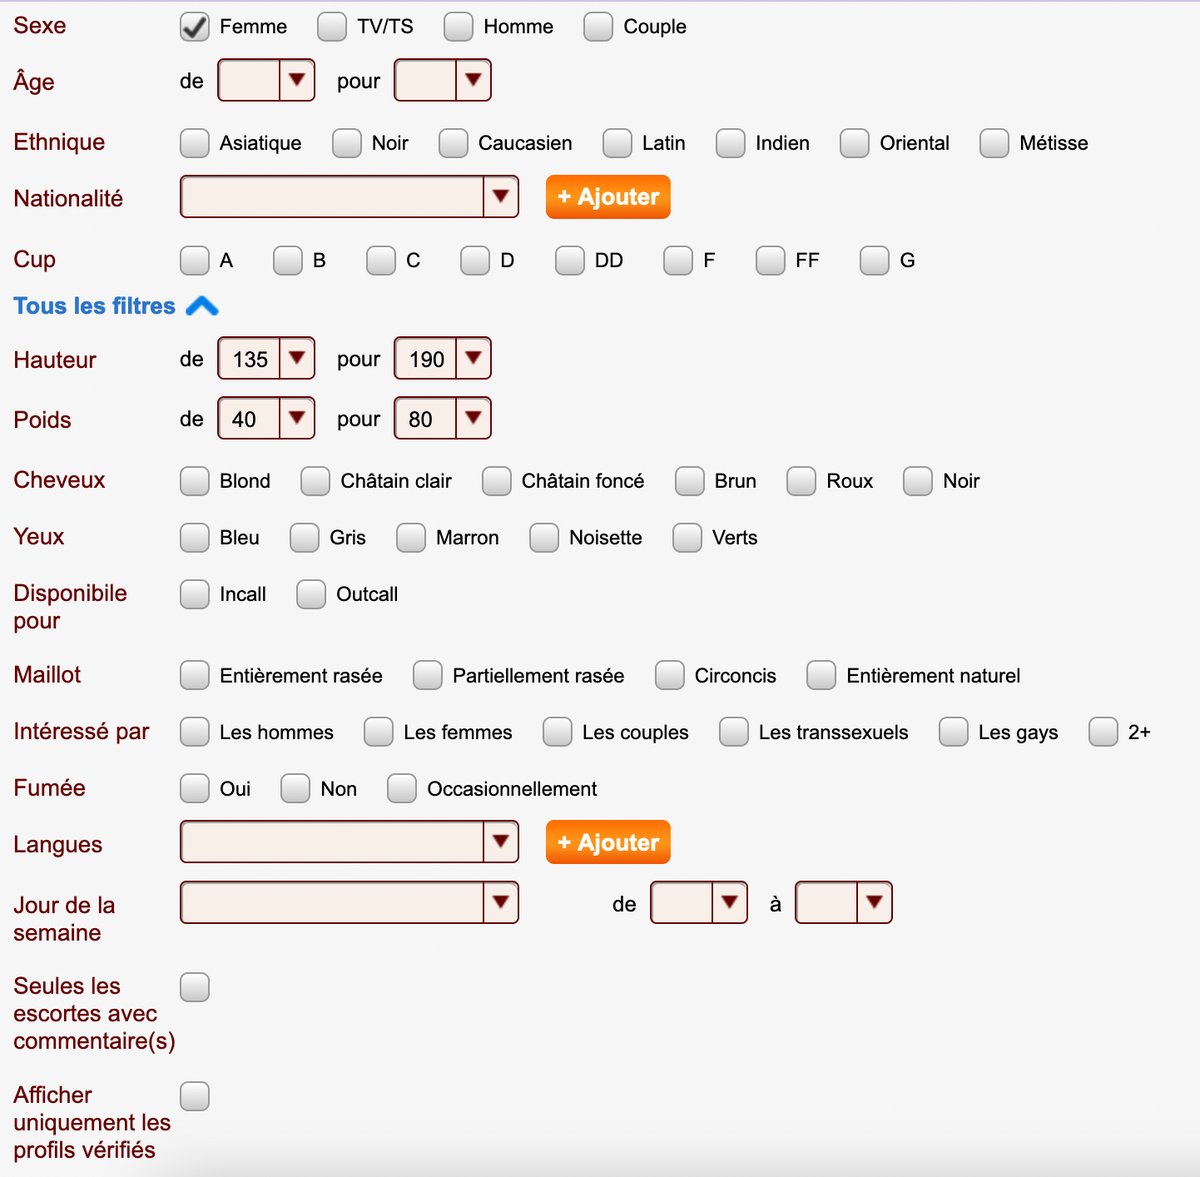Select the Asiatique ethnicity checkbox

pos(195,143)
